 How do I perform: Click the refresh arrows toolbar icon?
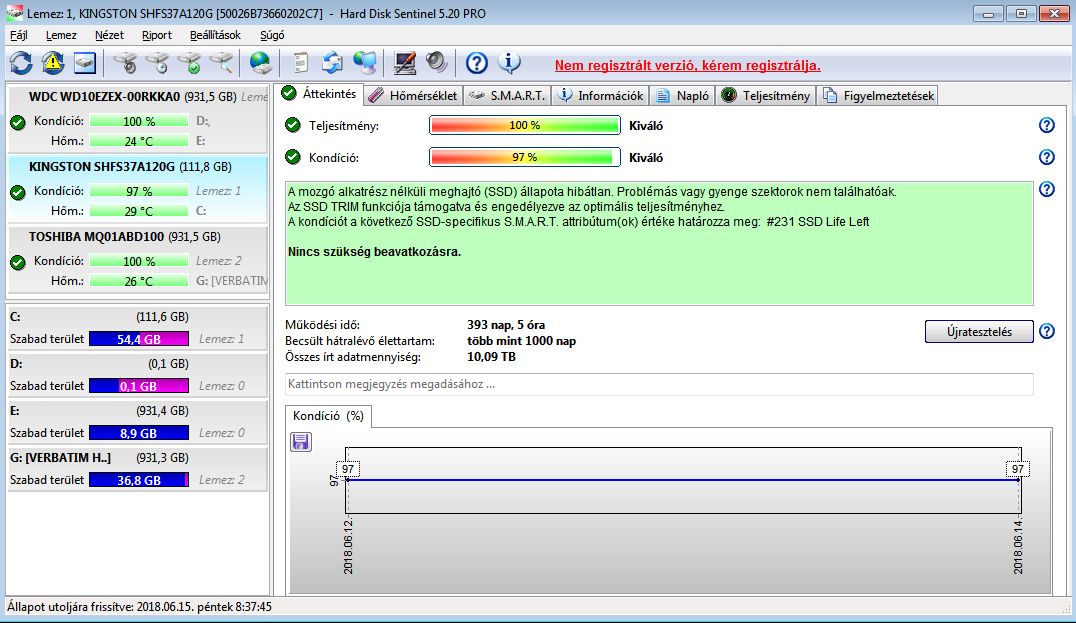(21, 63)
